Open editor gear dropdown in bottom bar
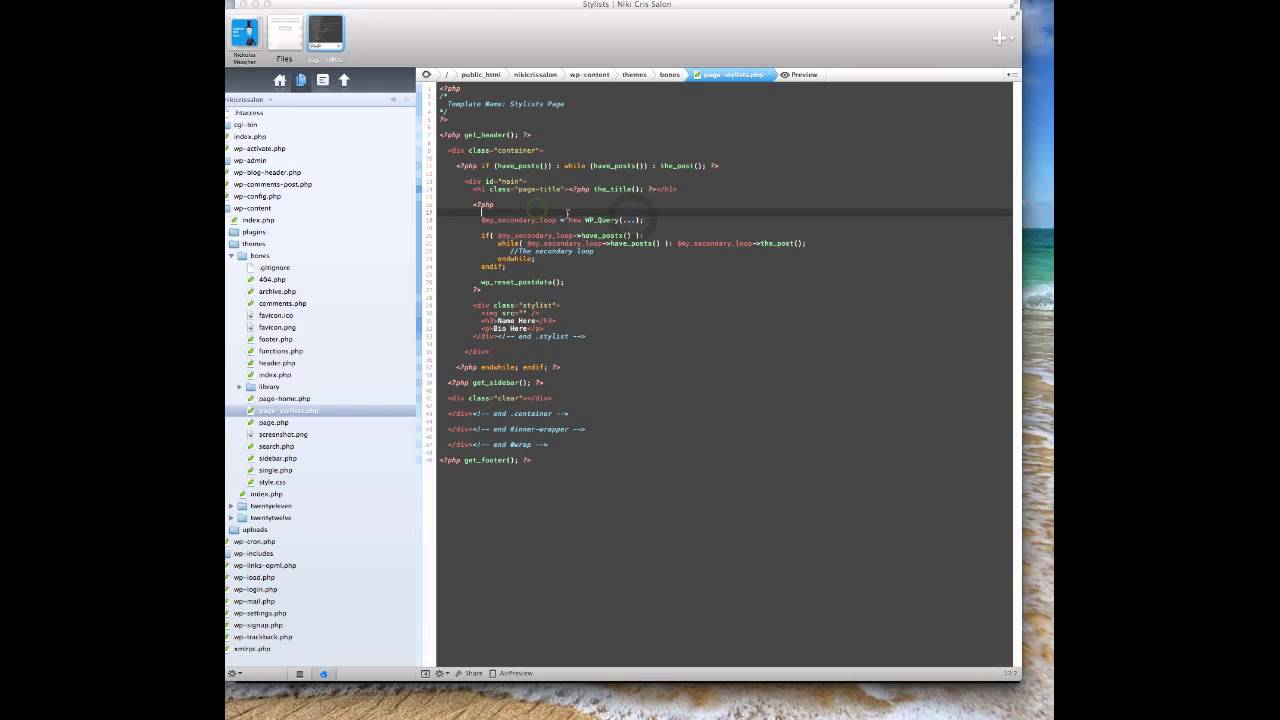The image size is (1280, 720). (x=441, y=674)
